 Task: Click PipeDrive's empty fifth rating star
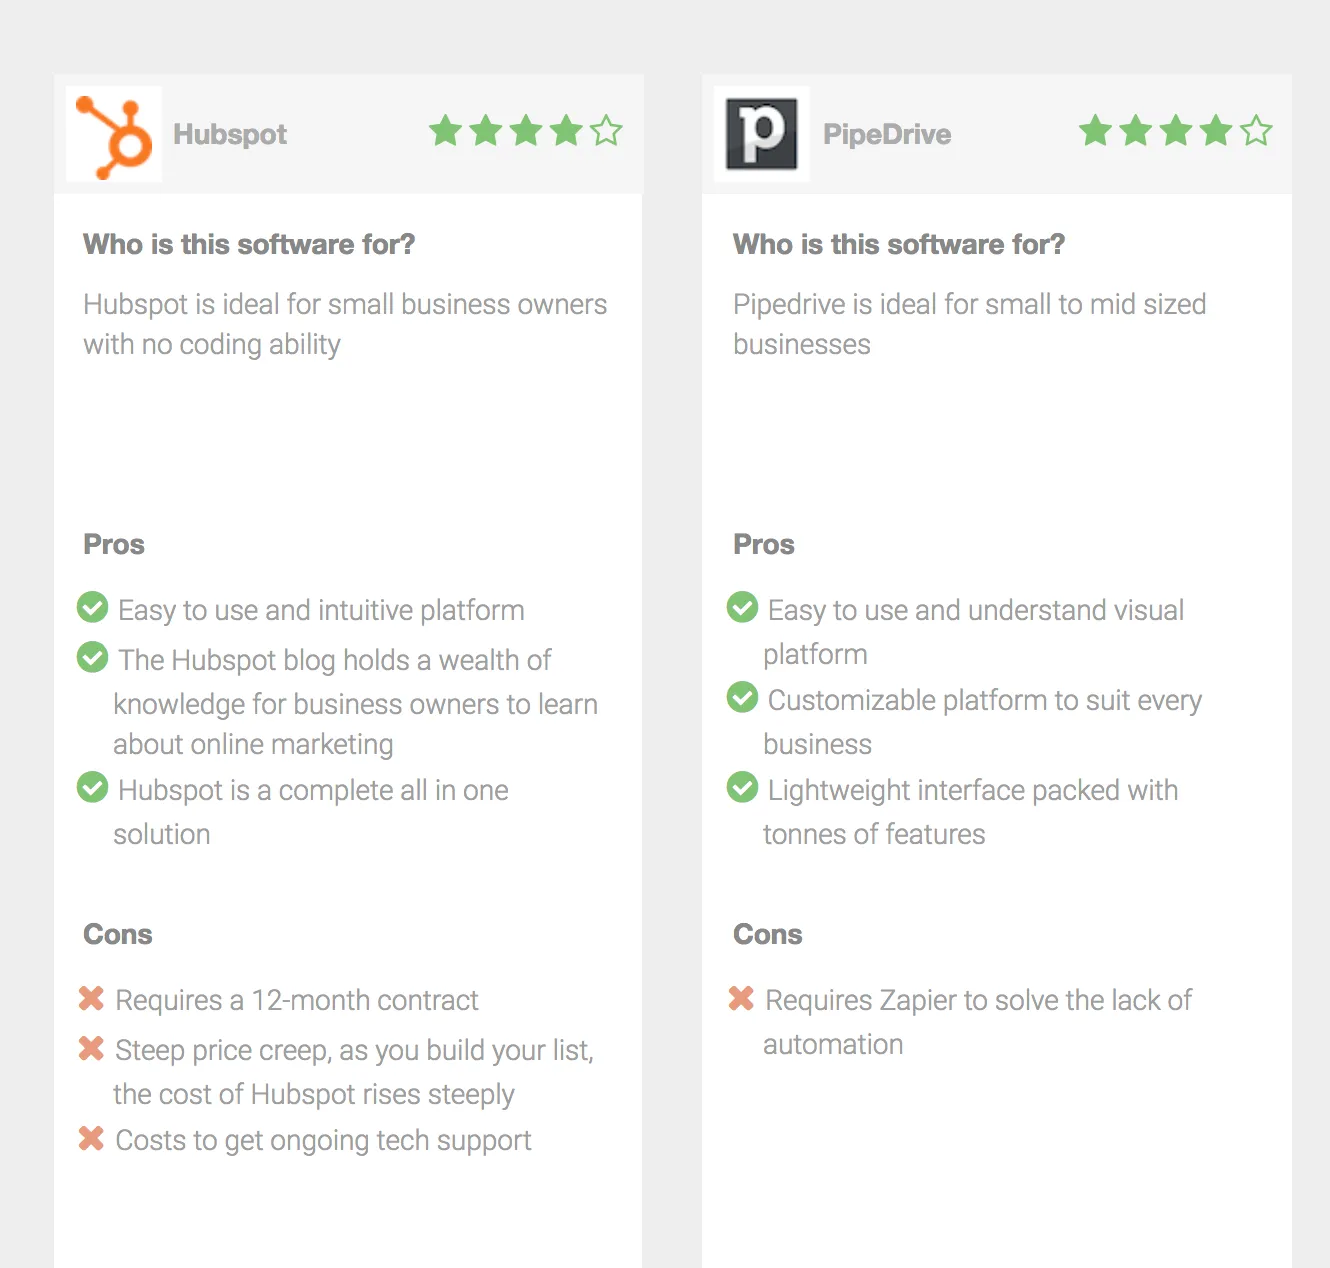1256,131
